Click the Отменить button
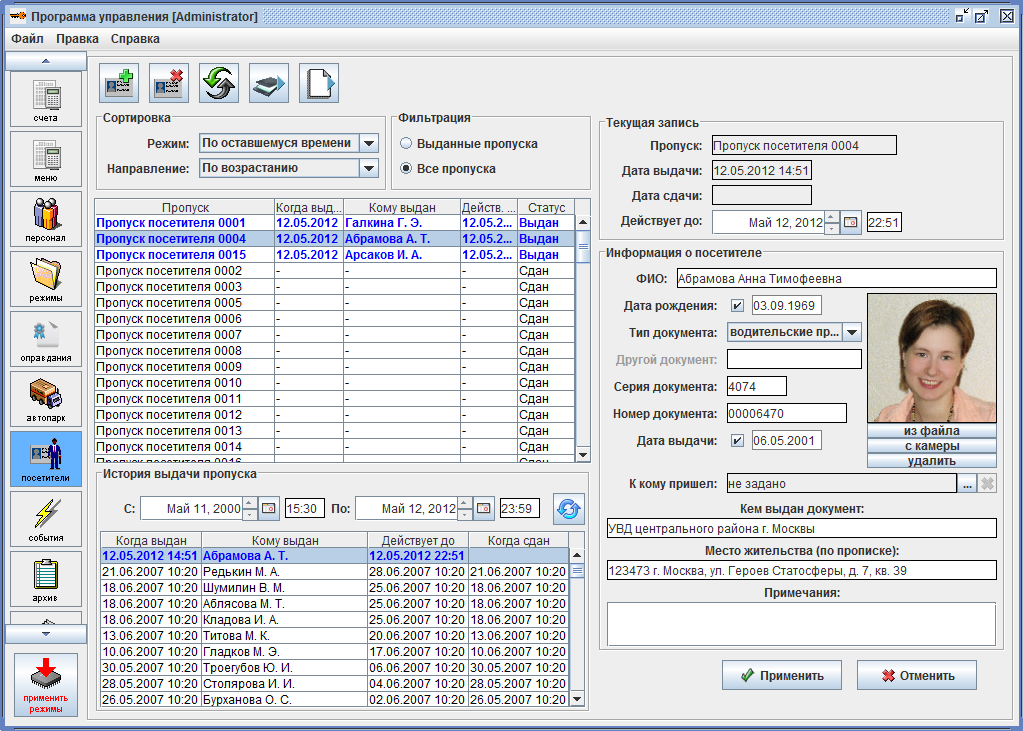Image resolution: width=1023 pixels, height=731 pixels. click(x=916, y=675)
